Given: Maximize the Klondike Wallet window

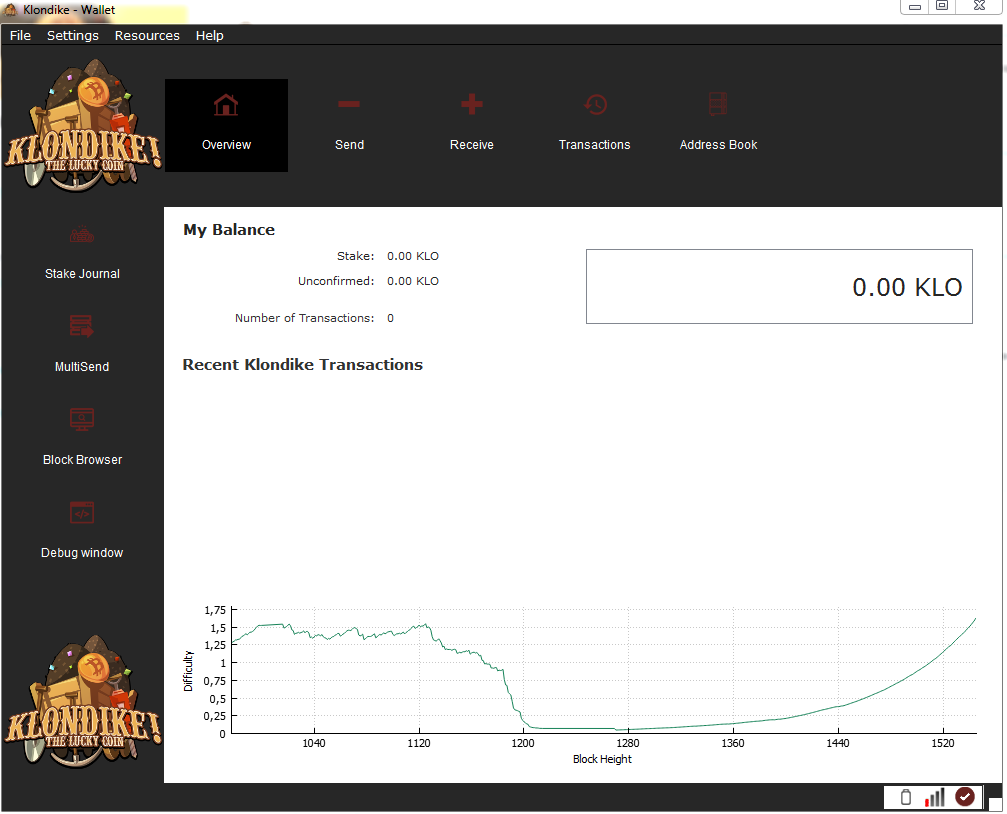Looking at the screenshot, I should (941, 6).
